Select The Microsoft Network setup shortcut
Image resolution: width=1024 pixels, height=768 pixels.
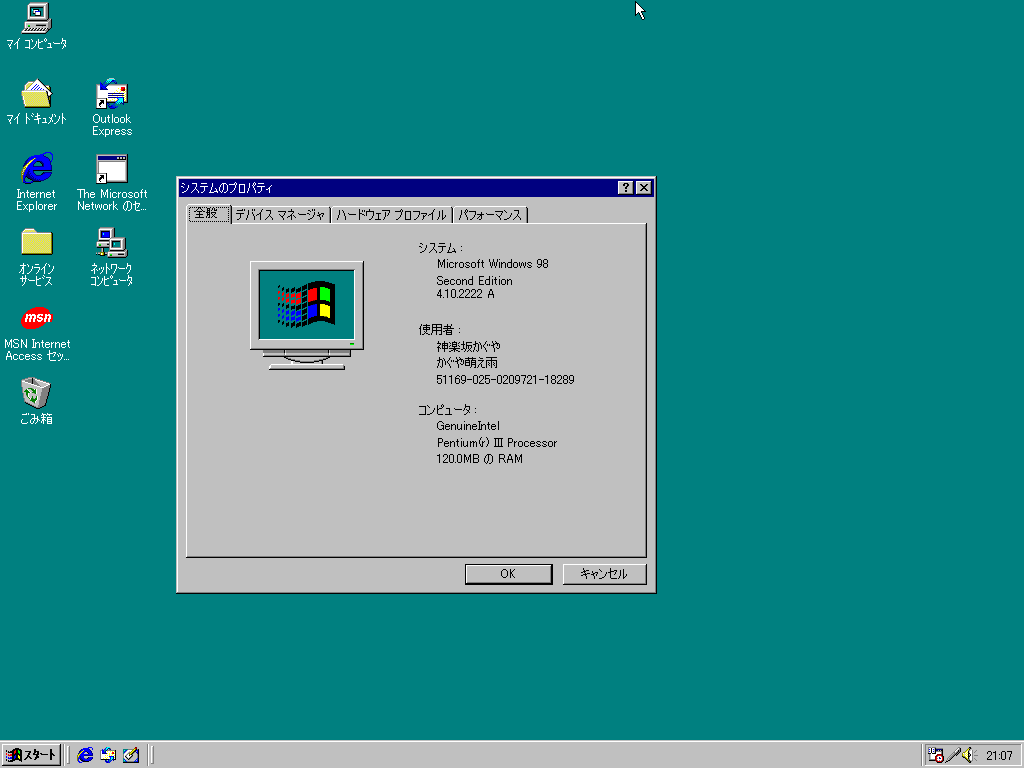111,169
